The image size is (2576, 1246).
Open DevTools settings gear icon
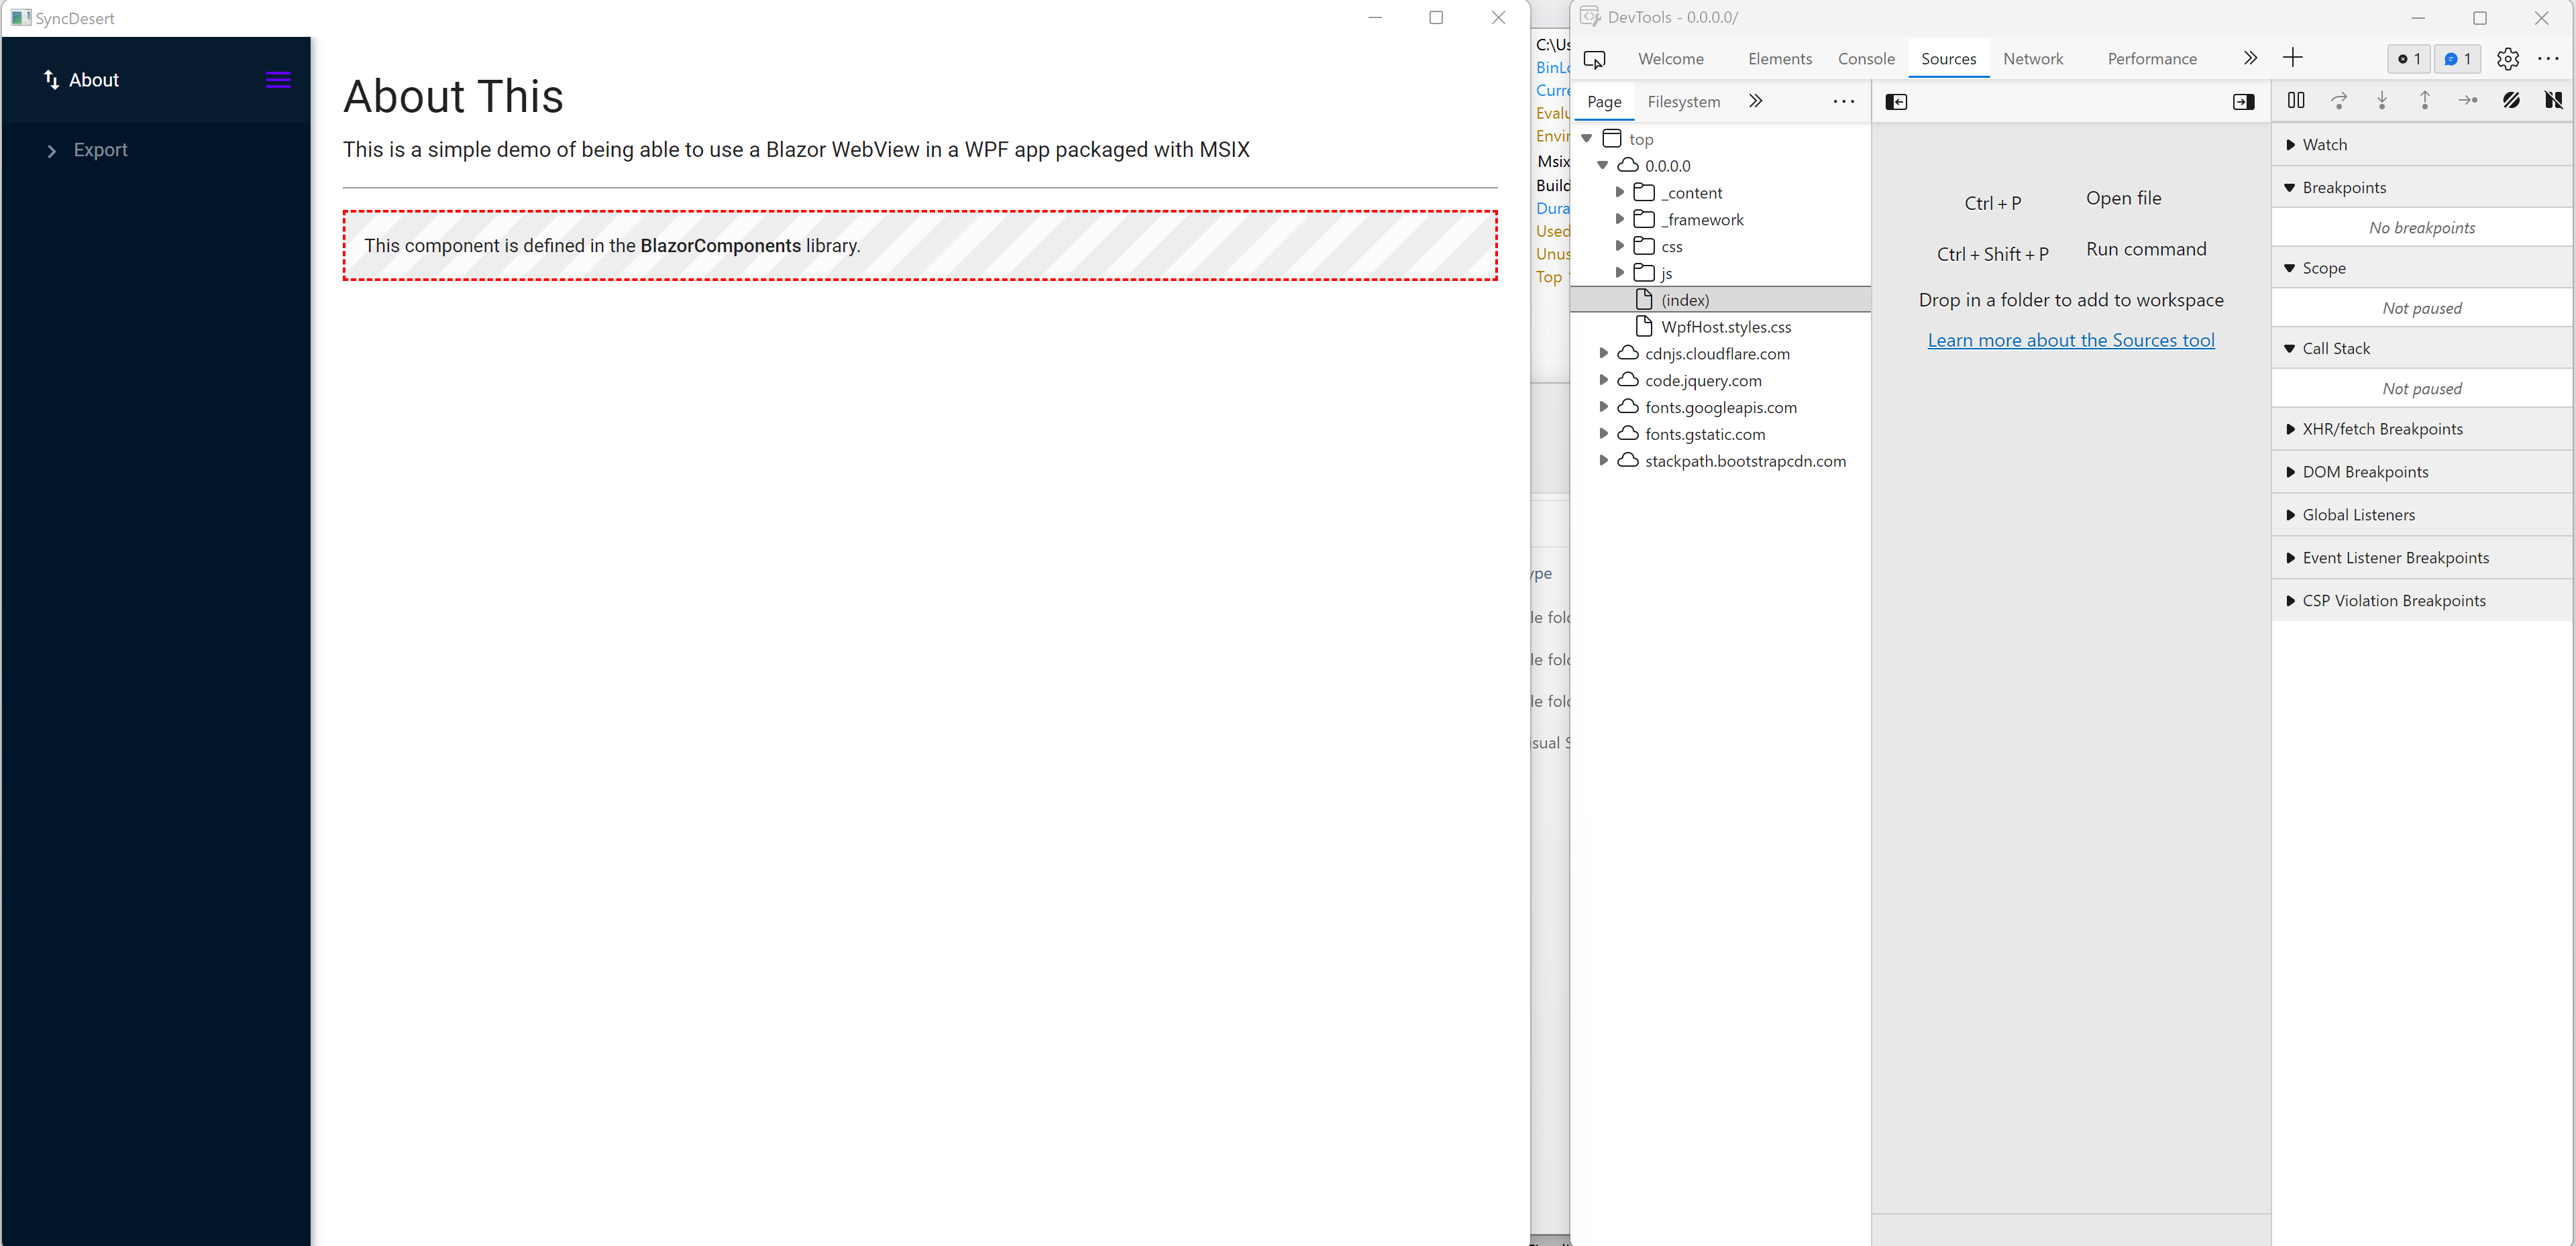click(x=2507, y=58)
